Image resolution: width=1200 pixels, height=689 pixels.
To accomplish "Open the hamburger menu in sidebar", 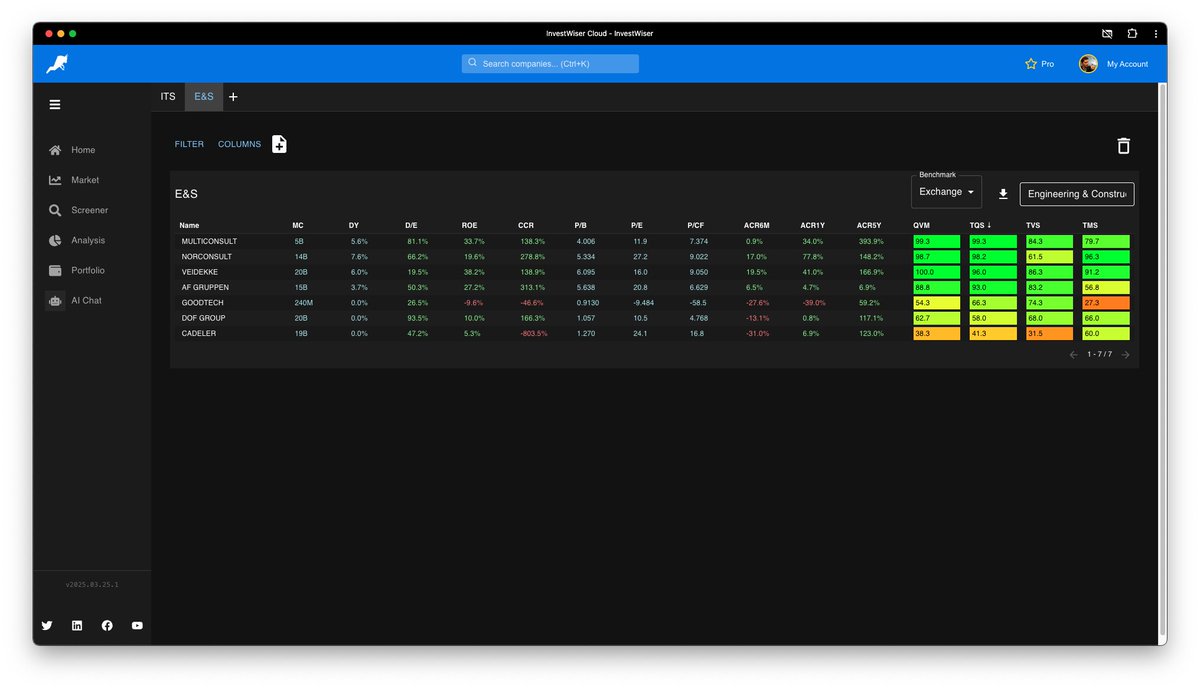I will 55,104.
